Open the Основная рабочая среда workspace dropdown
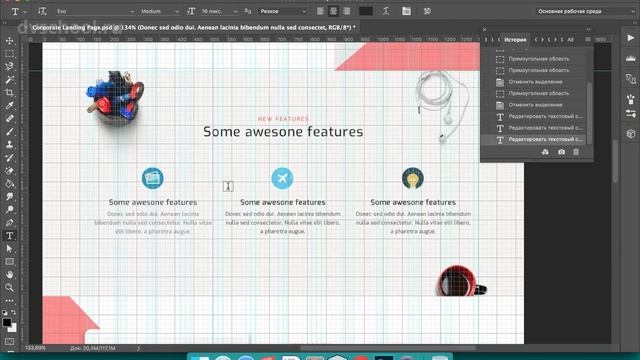640x360 pixels. coord(585,11)
